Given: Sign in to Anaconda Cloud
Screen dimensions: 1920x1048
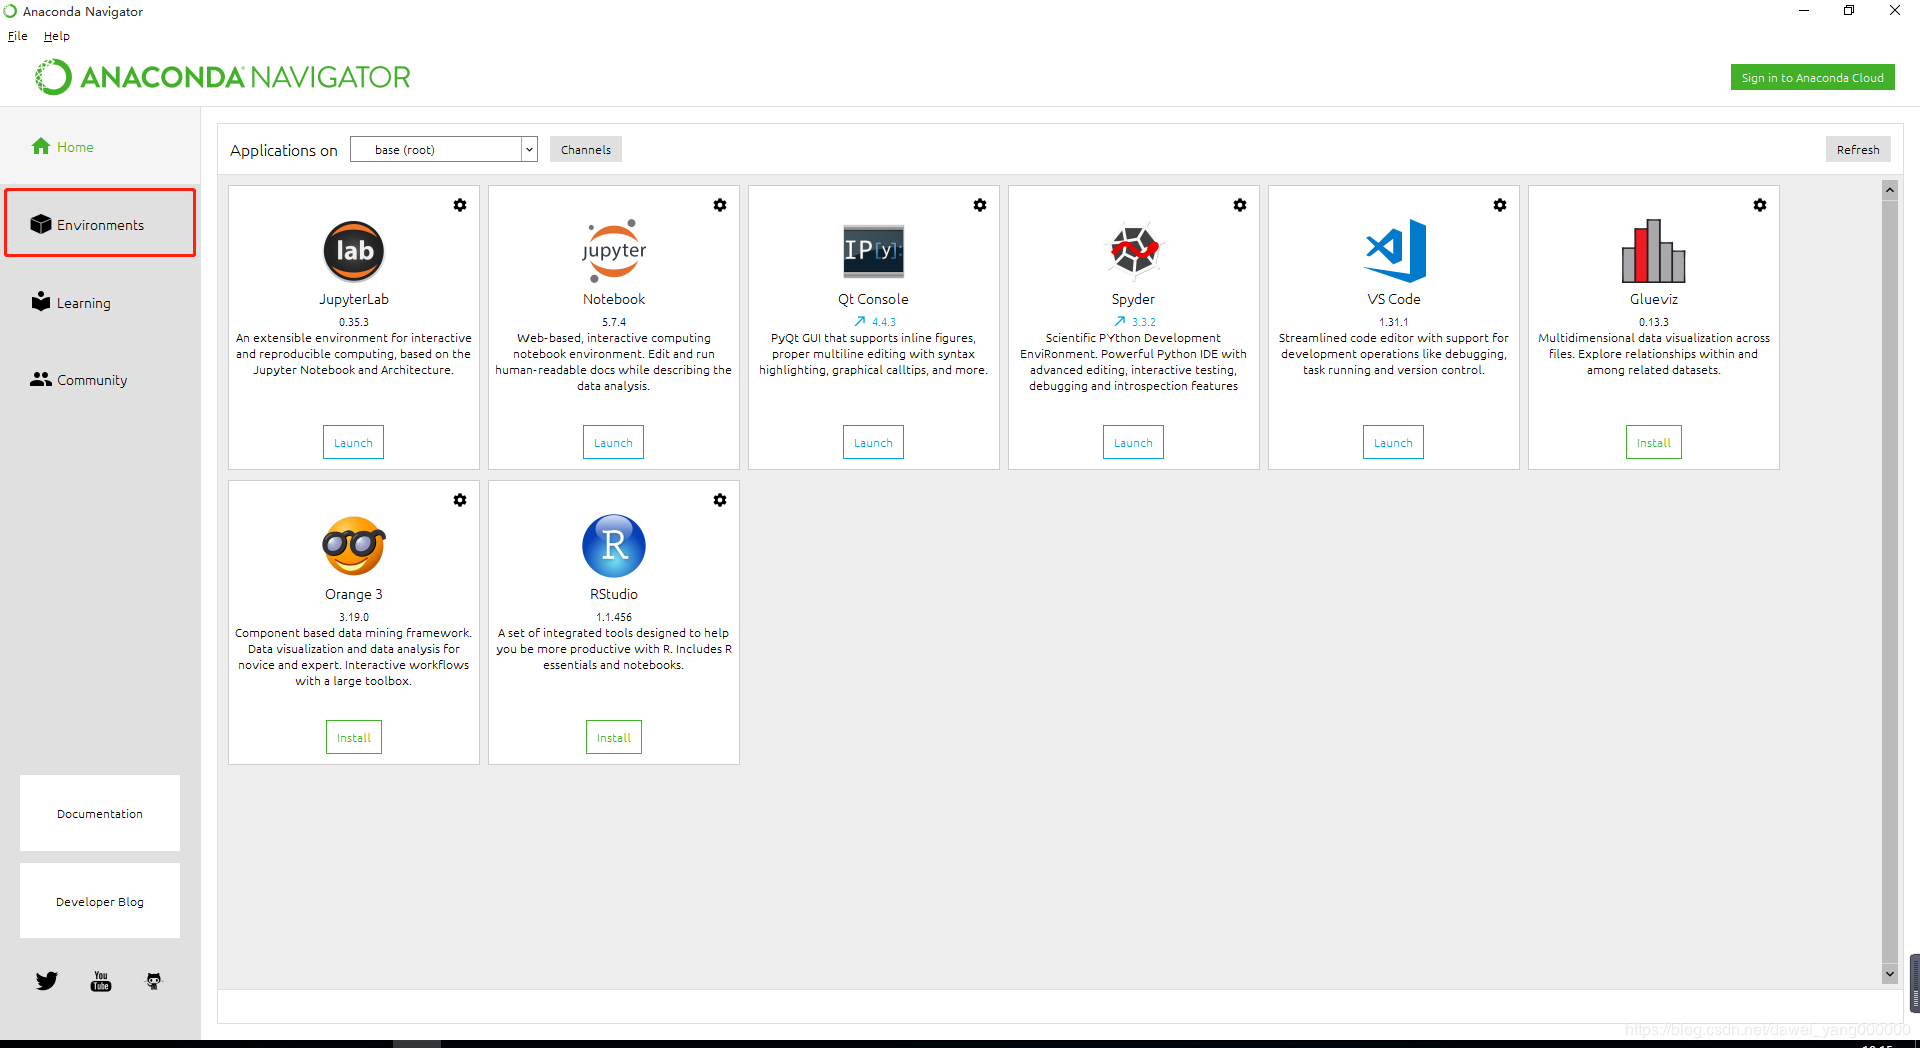Looking at the screenshot, I should (1812, 78).
